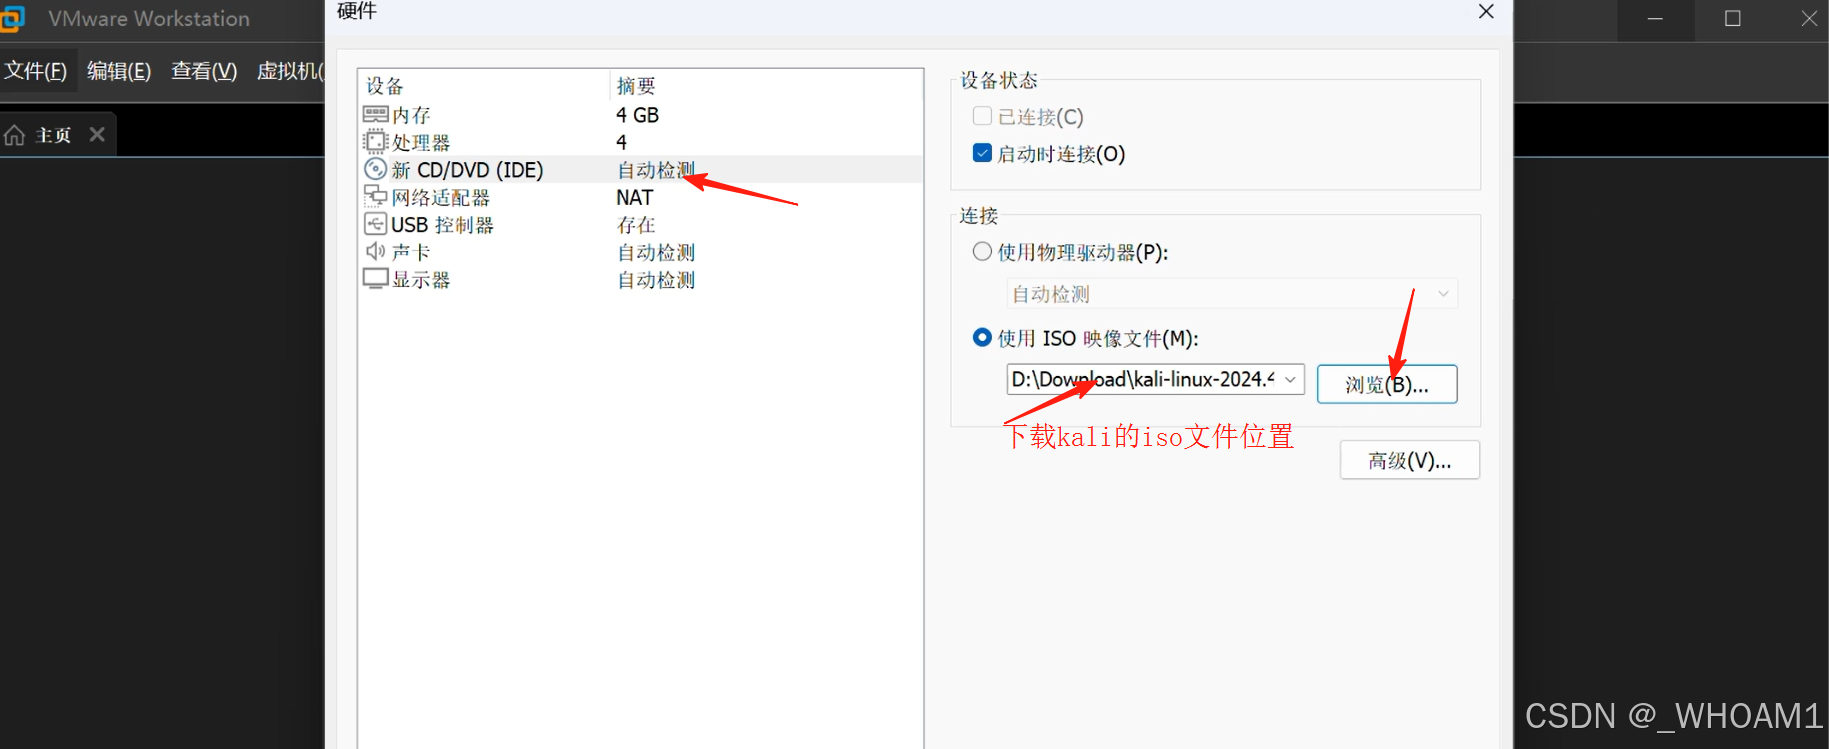Open the 编辑(E) menu
Viewport: 1829px width, 749px height.
pos(119,71)
